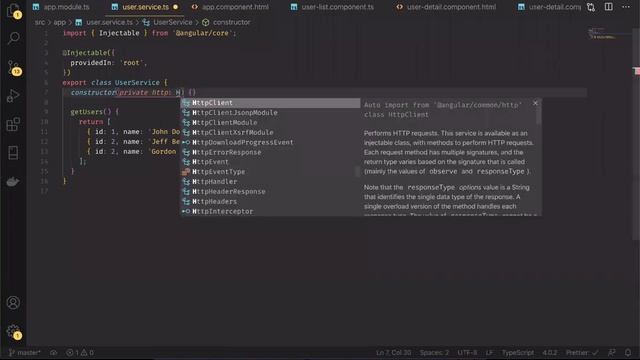Click the src breadcrumb segment
This screenshot has width=640, height=360.
pos(40,22)
